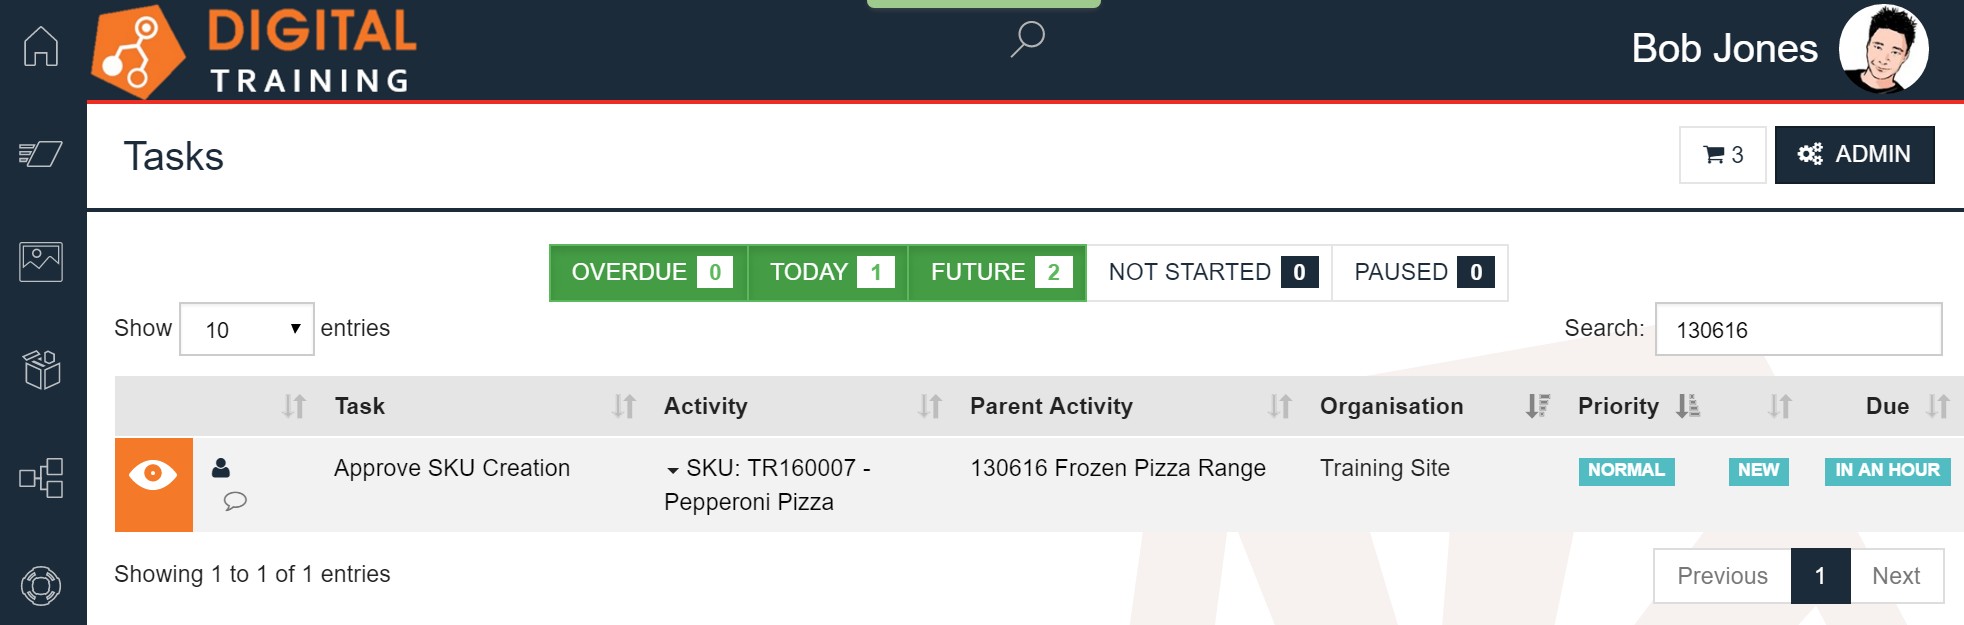Screen dimensions: 1964x625
Task: Click the comment bubble icon in task row
Action: (x=235, y=501)
